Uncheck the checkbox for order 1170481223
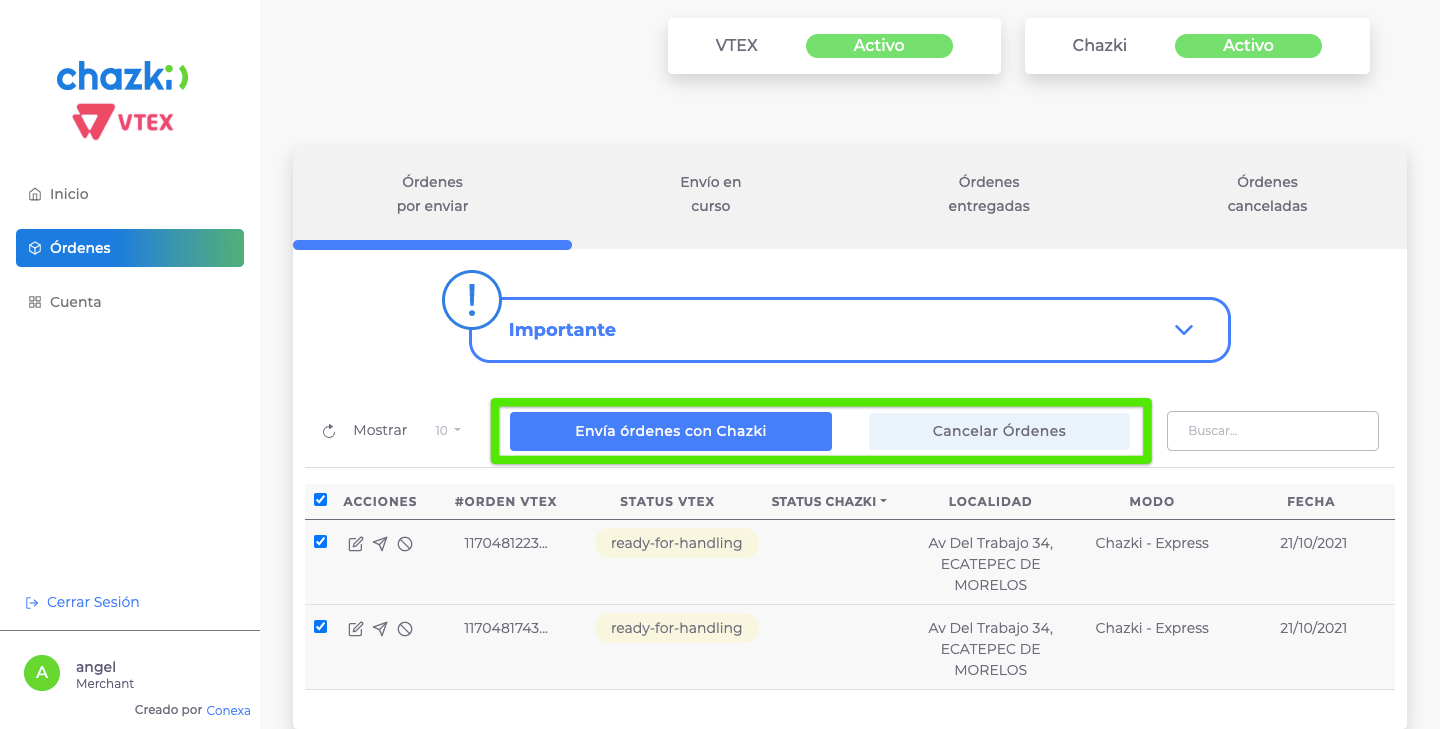This screenshot has width=1440, height=729. click(x=320, y=541)
